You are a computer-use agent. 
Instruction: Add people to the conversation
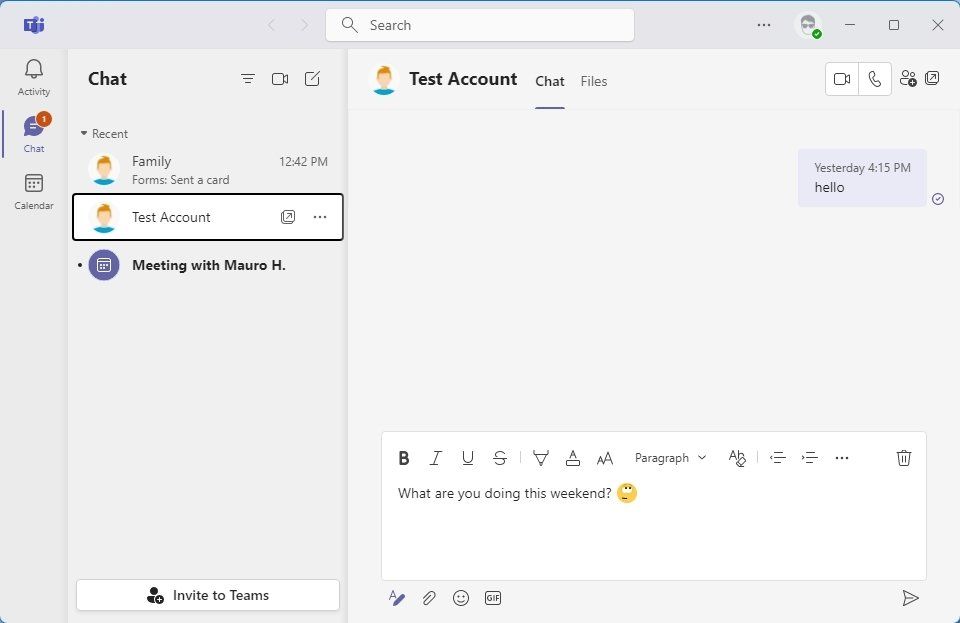click(x=908, y=79)
